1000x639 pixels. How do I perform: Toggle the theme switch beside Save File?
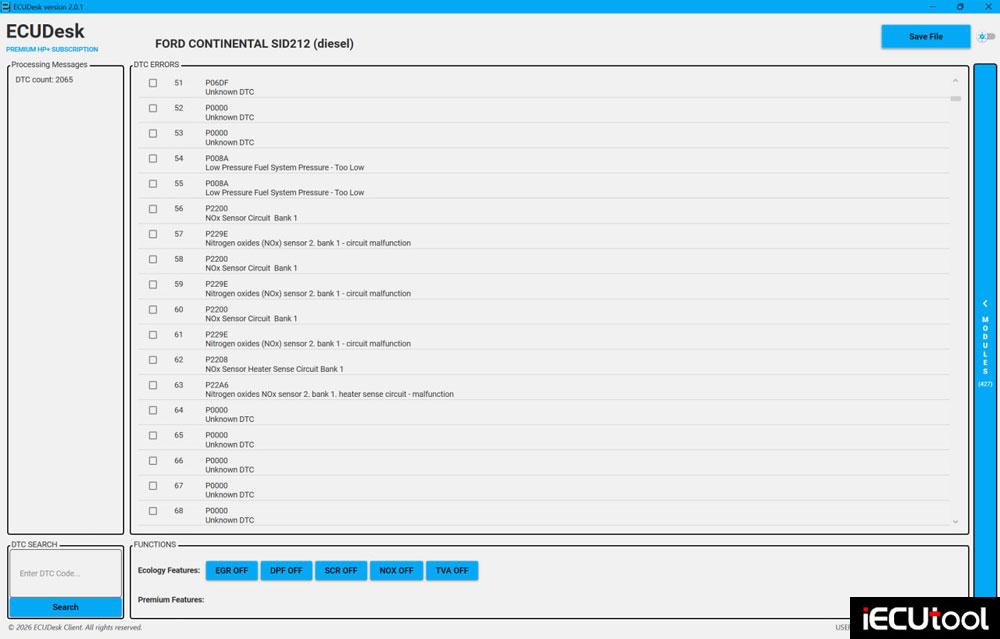(x=987, y=36)
